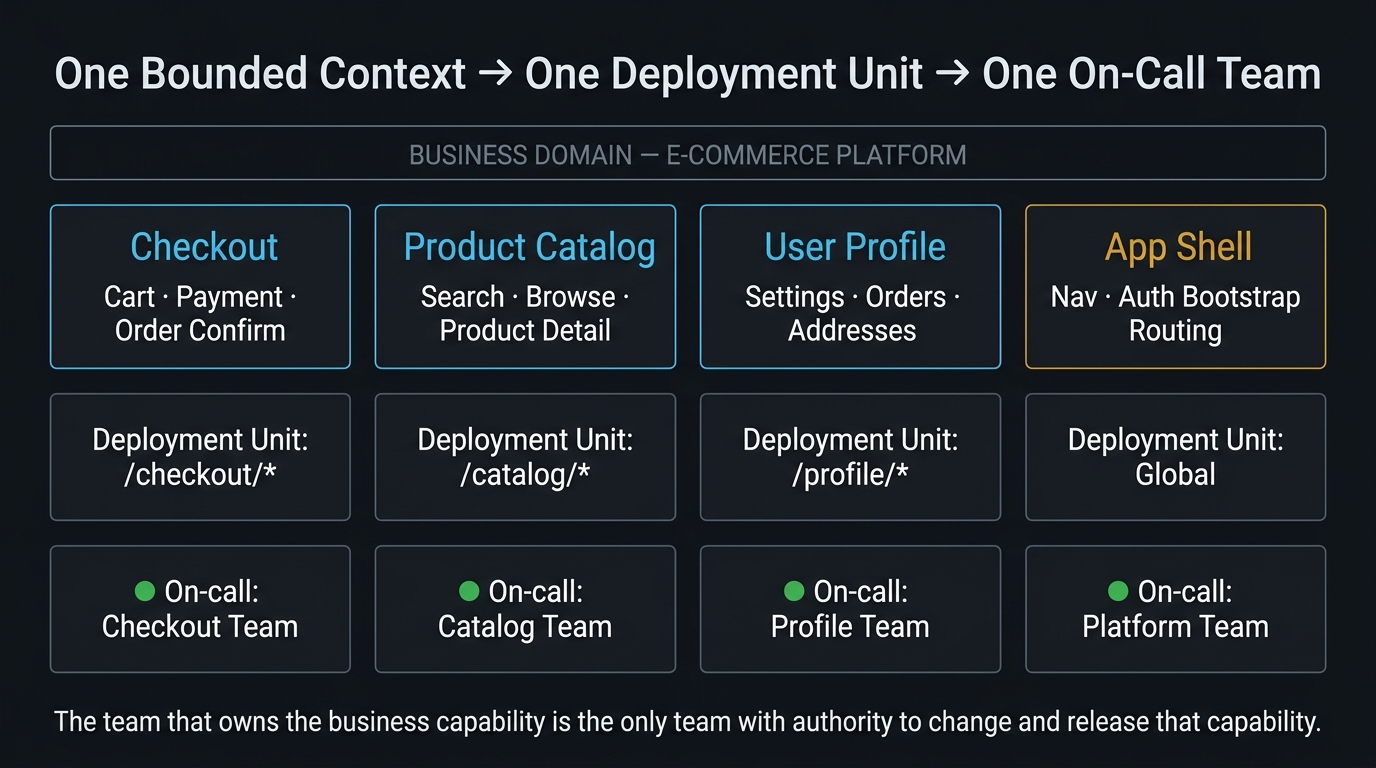Image resolution: width=1376 pixels, height=768 pixels.
Task: Select the App Shell context card
Action: tap(1175, 287)
